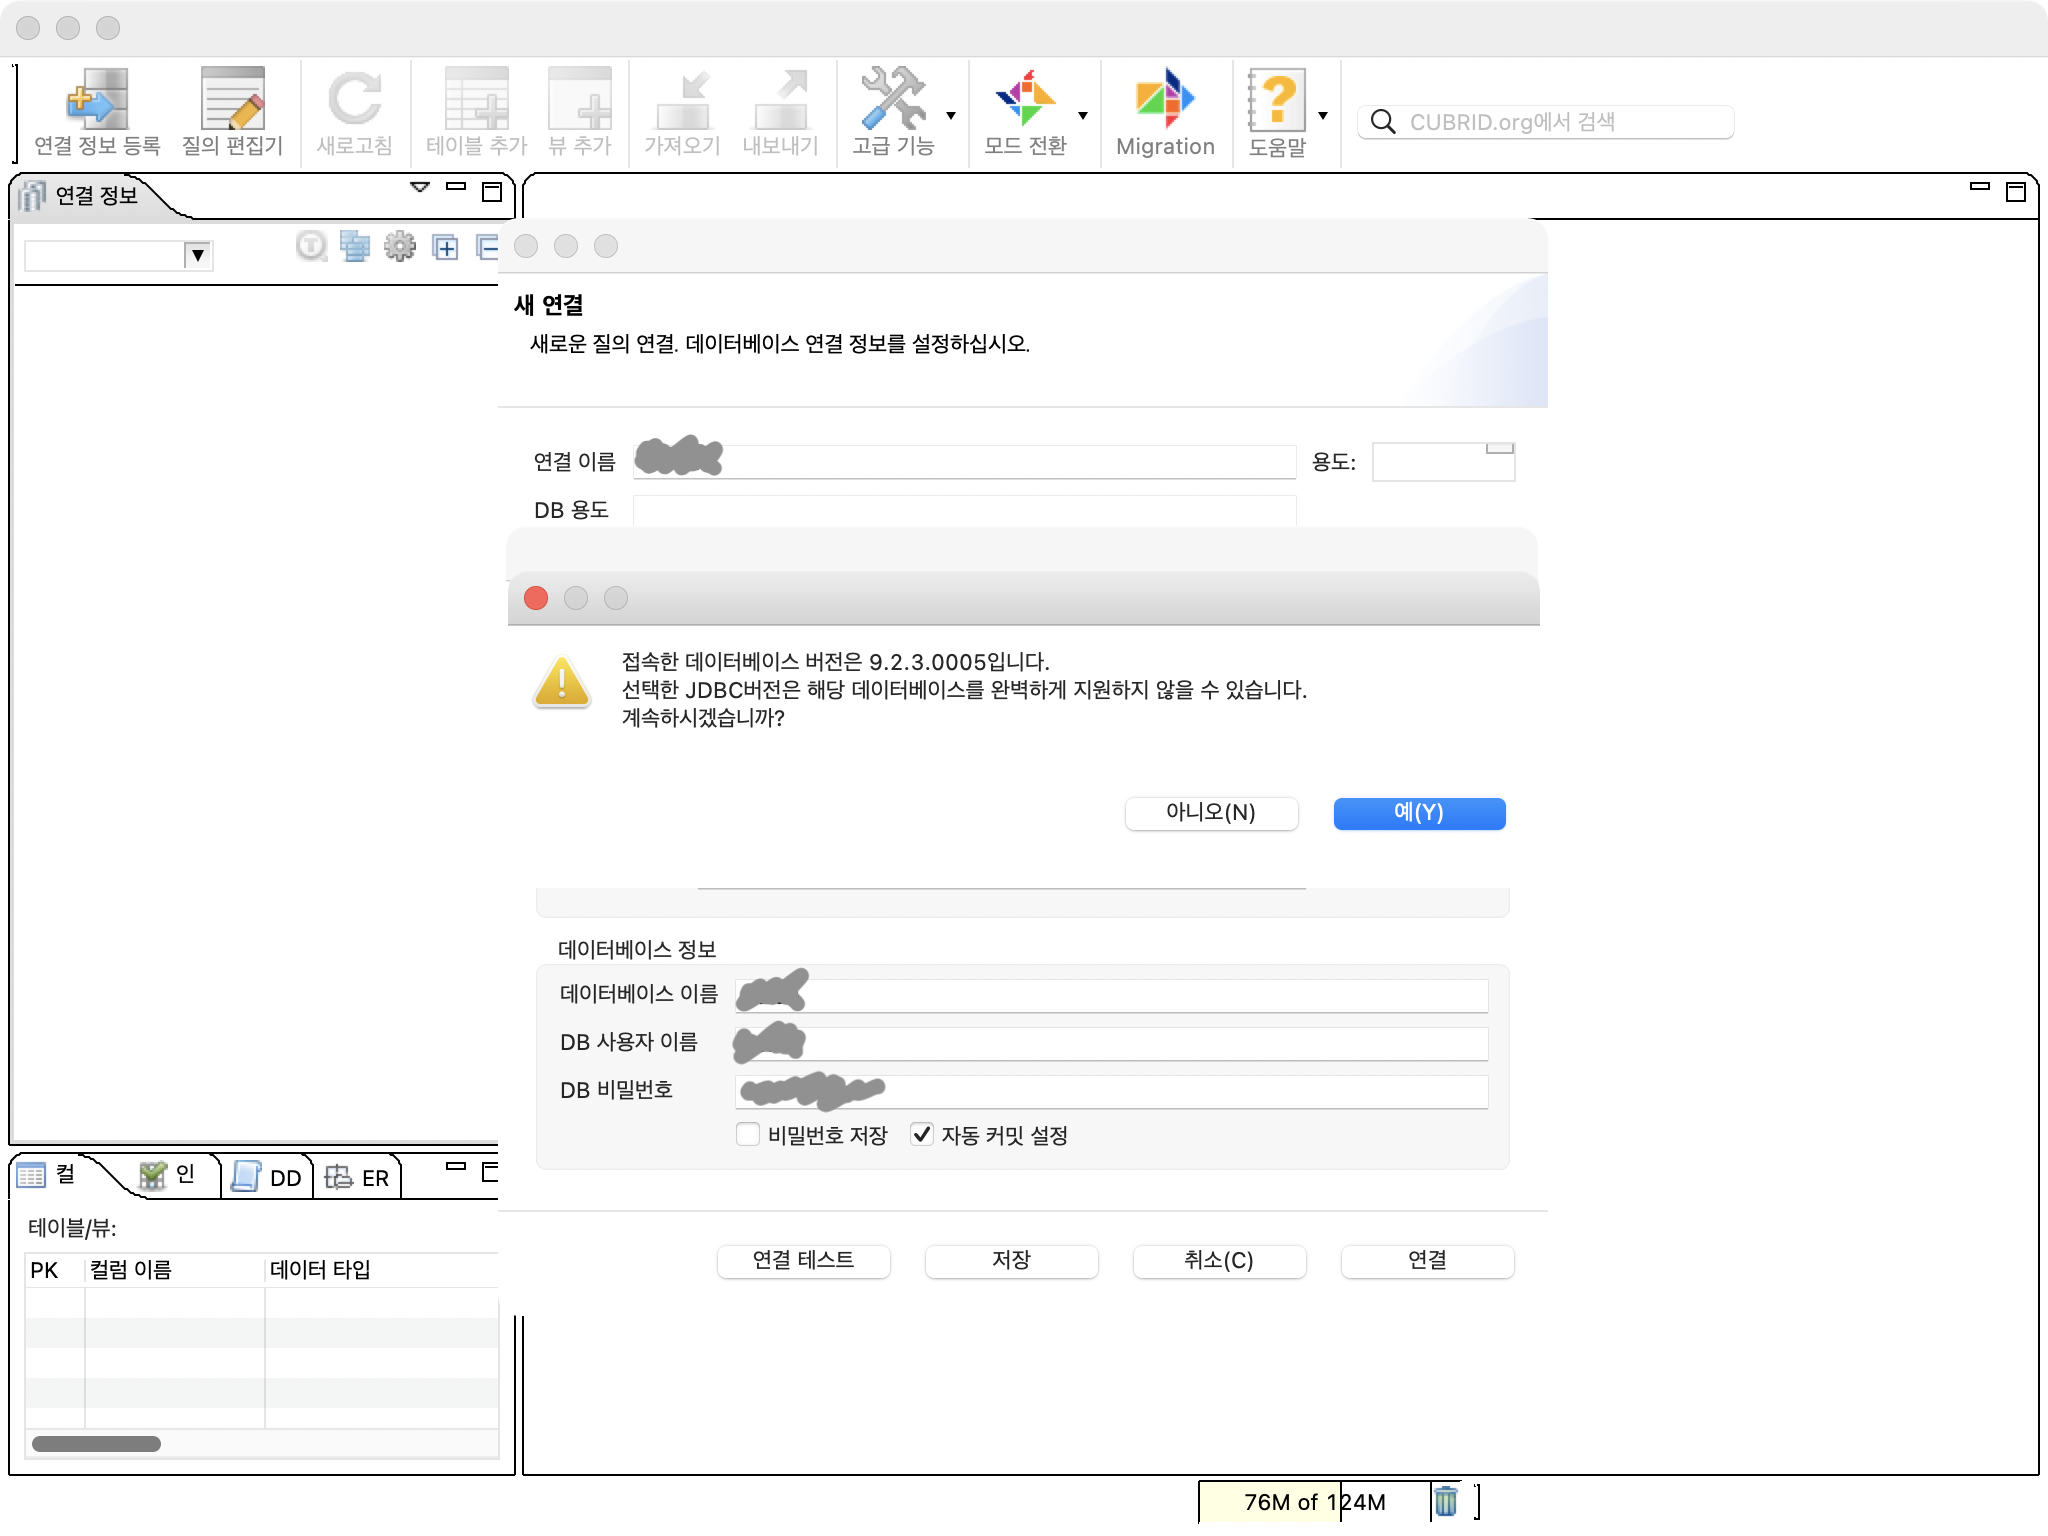Expand all items with the plus icon
This screenshot has width=2048, height=1536.
pos(446,247)
